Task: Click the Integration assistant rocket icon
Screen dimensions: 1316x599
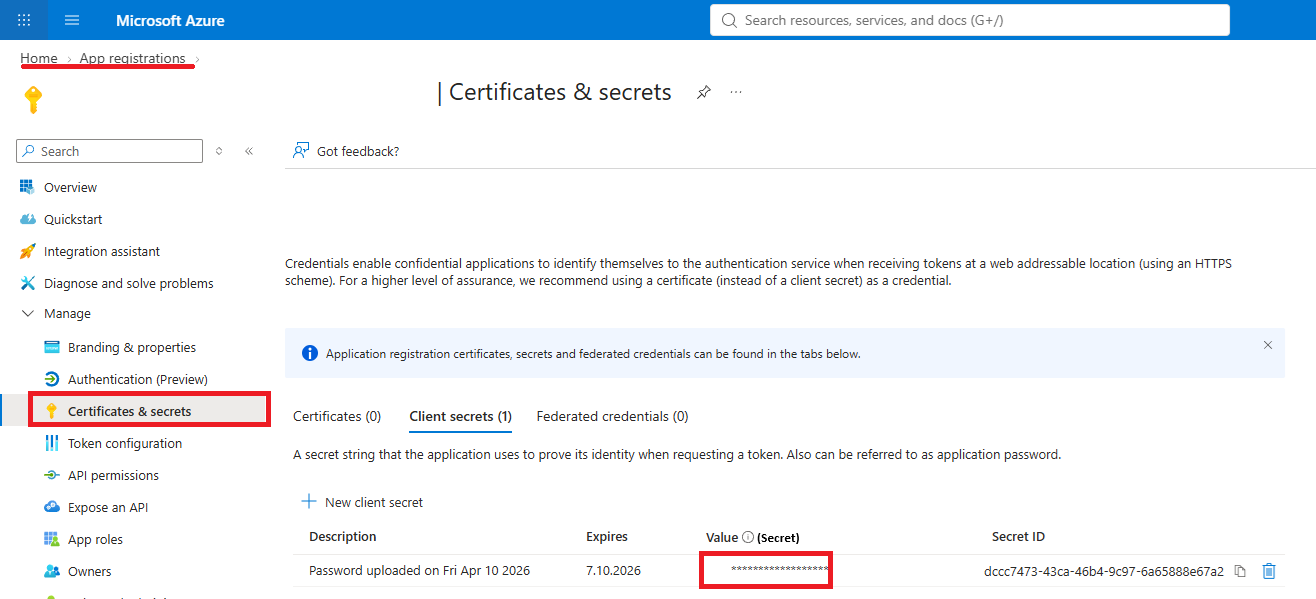Action: pyautogui.click(x=28, y=251)
